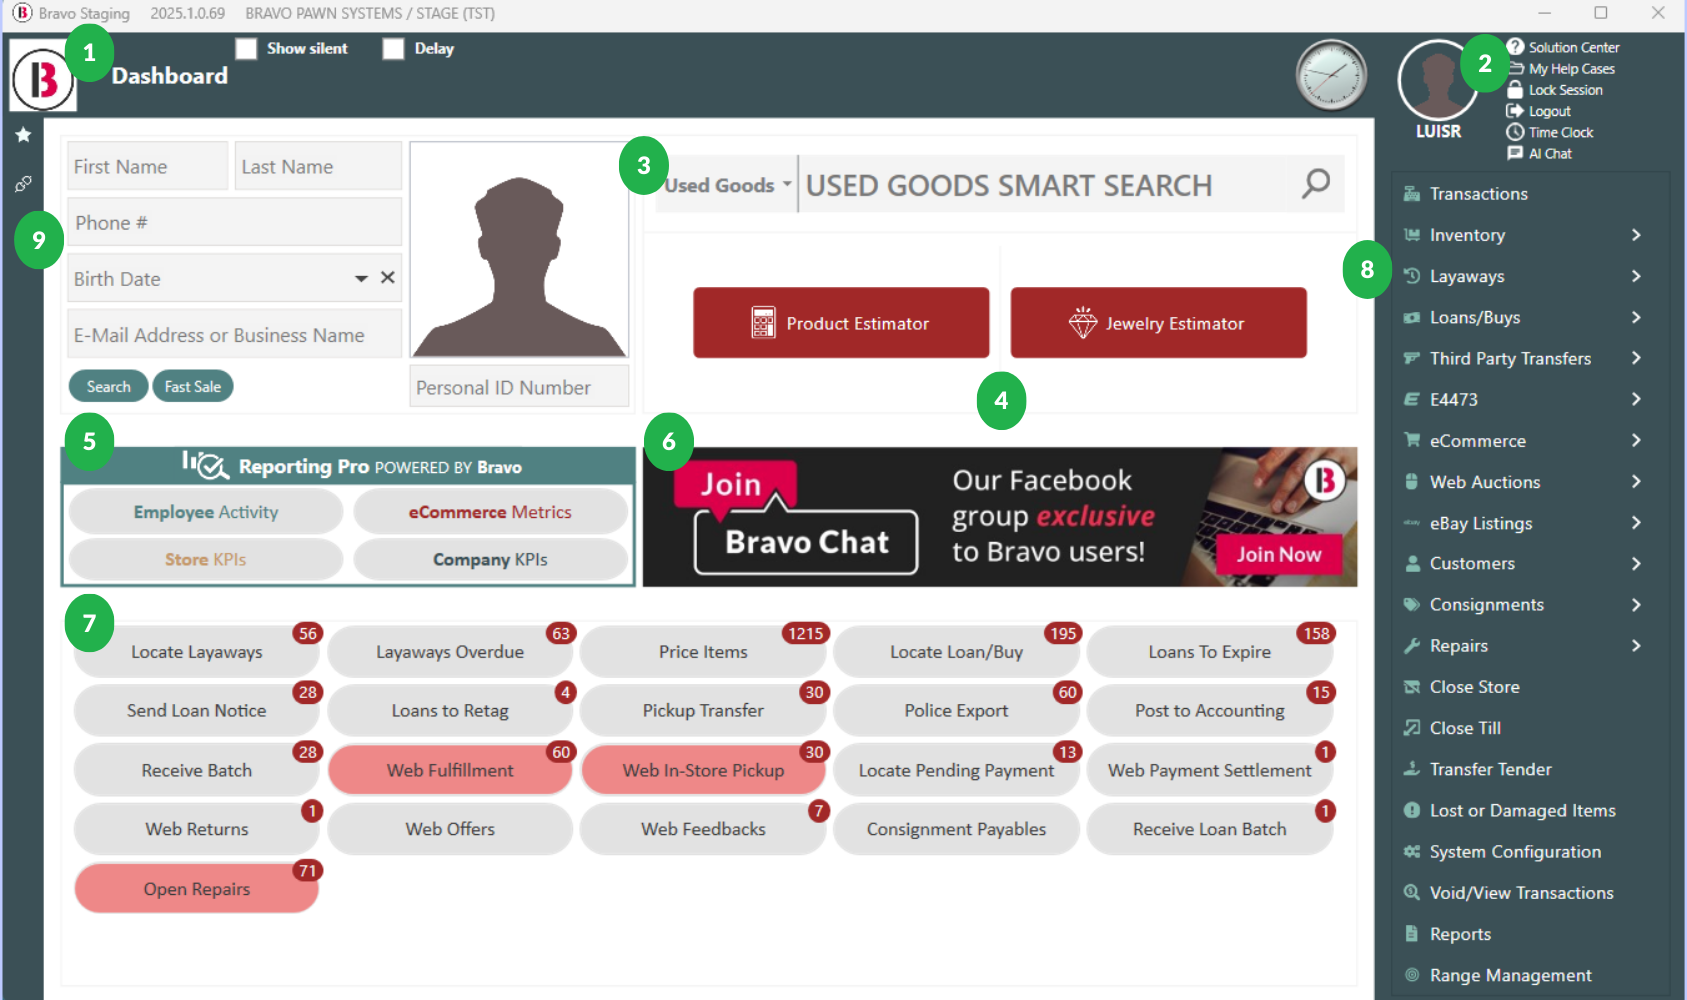
Task: Open the Repairs menu item
Action: tap(1525, 646)
